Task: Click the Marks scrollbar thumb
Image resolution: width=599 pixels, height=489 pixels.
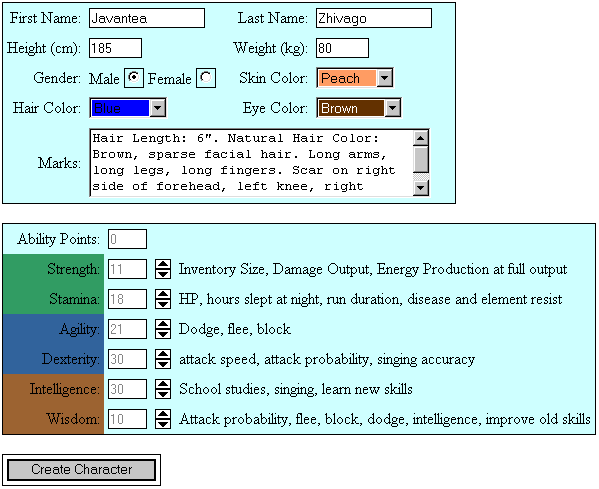Action: pyautogui.click(x=421, y=159)
